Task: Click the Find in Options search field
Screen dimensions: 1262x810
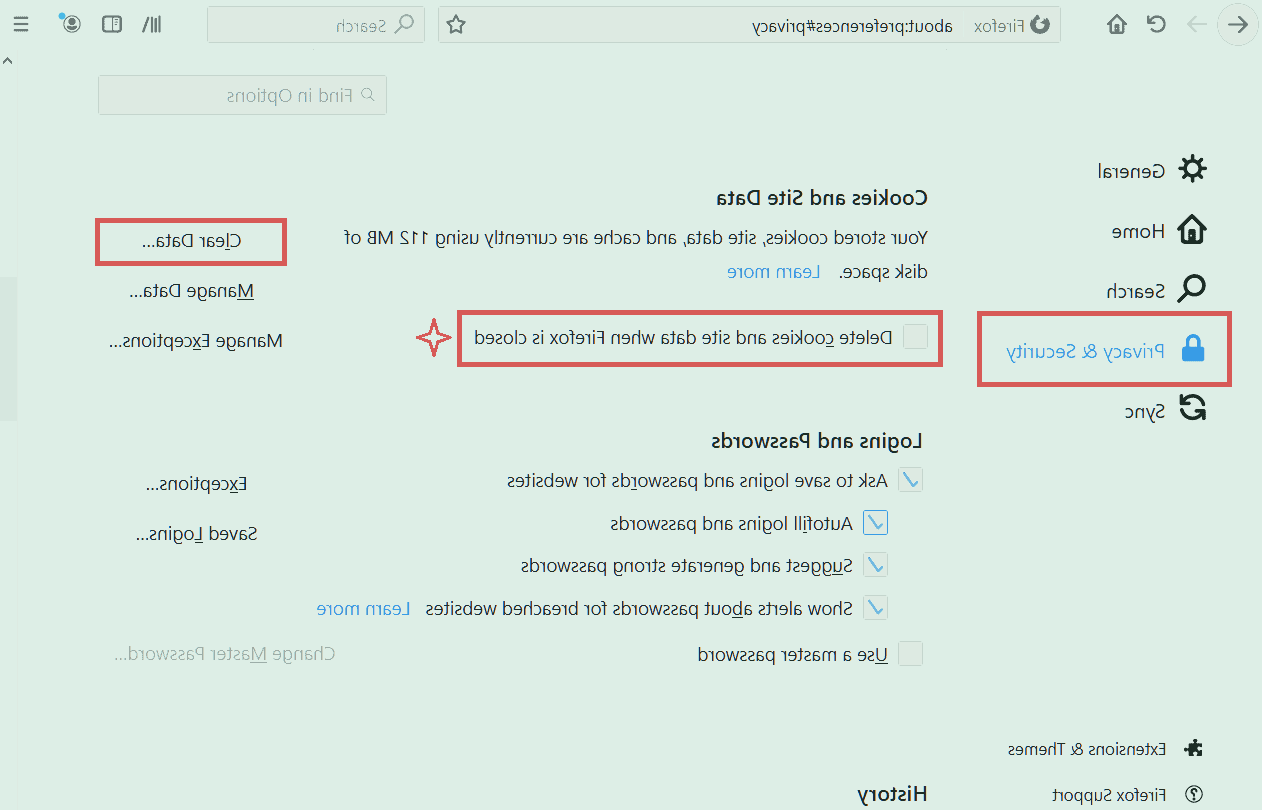Action: 242,96
